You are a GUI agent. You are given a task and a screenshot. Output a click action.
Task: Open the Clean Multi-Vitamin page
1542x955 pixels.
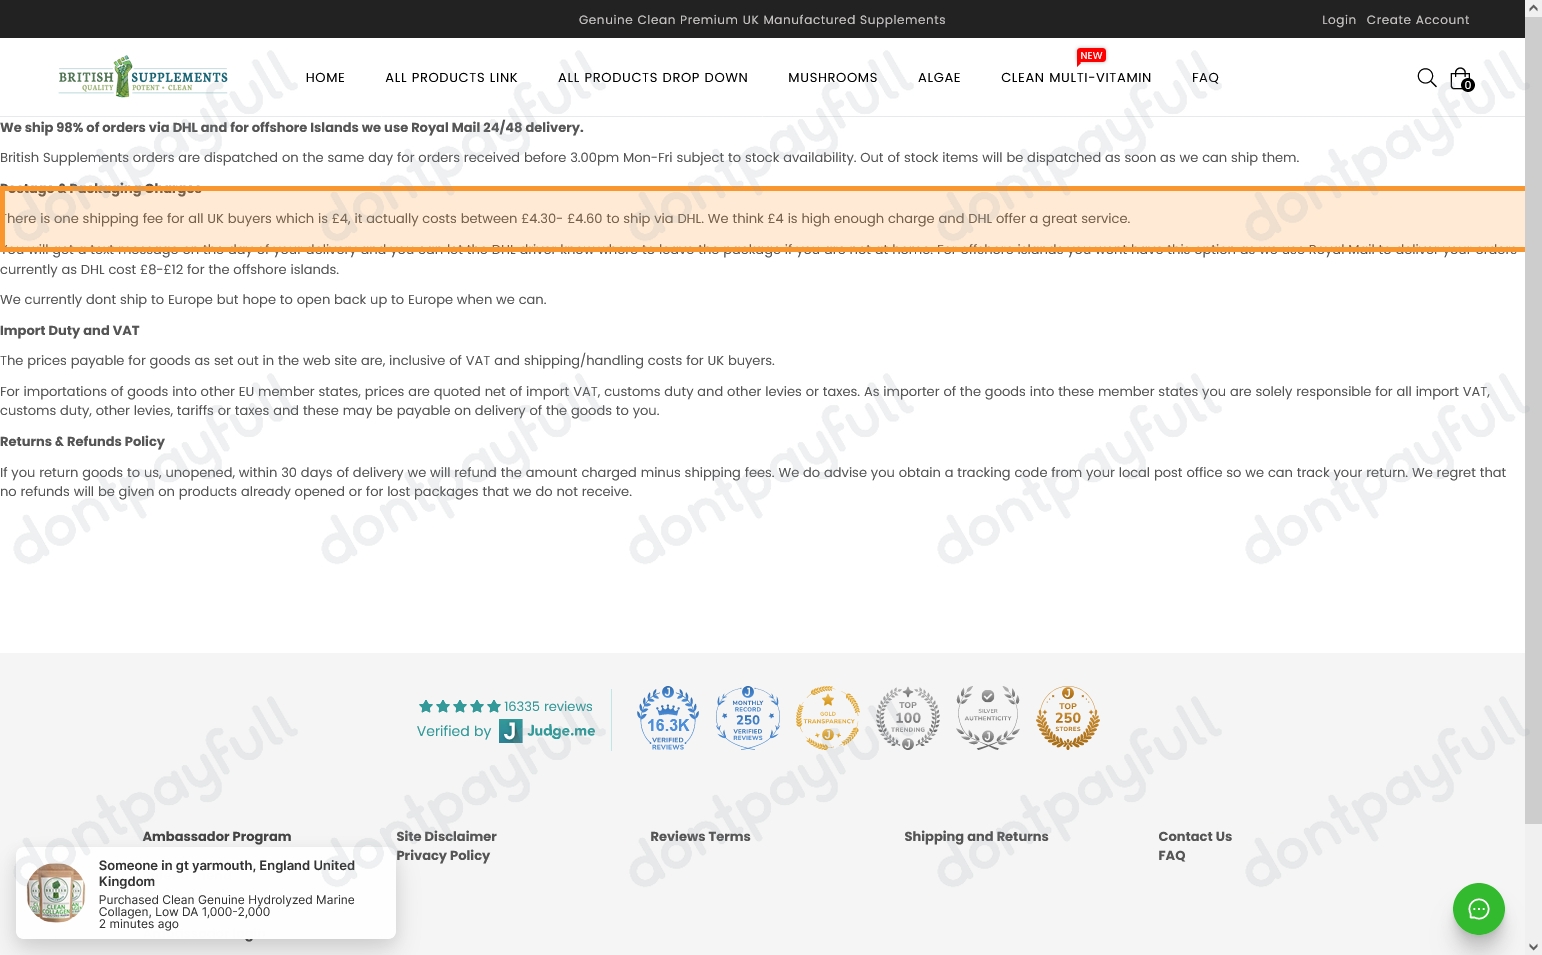(1076, 78)
